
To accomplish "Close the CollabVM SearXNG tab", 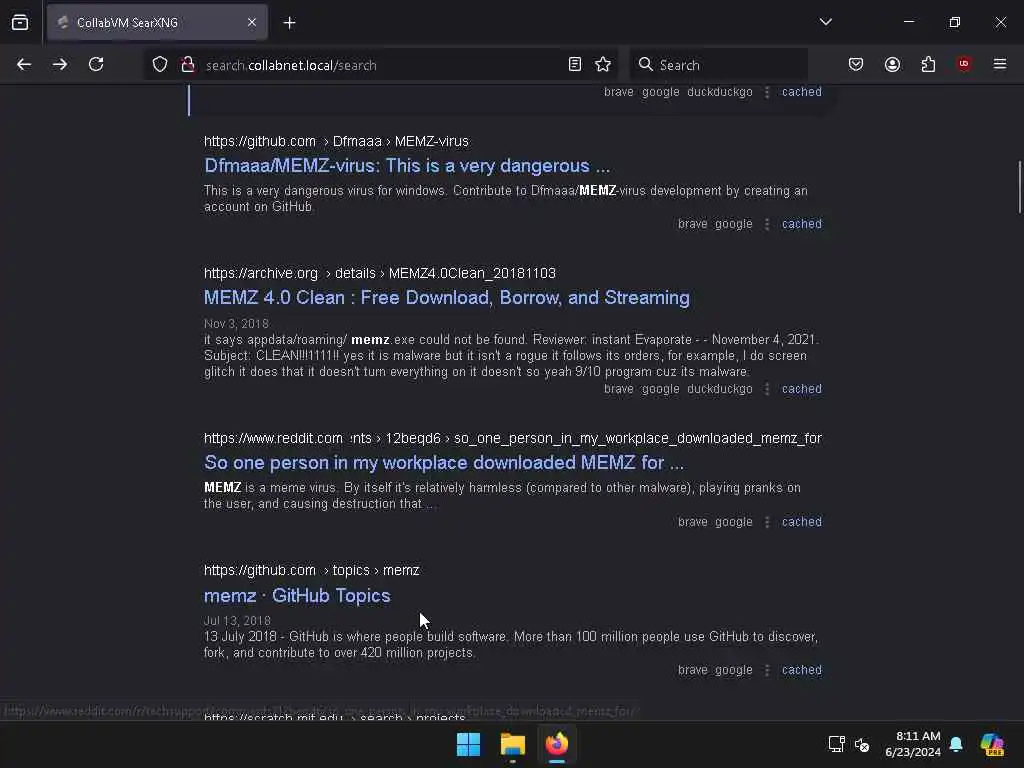I will click(x=252, y=23).
